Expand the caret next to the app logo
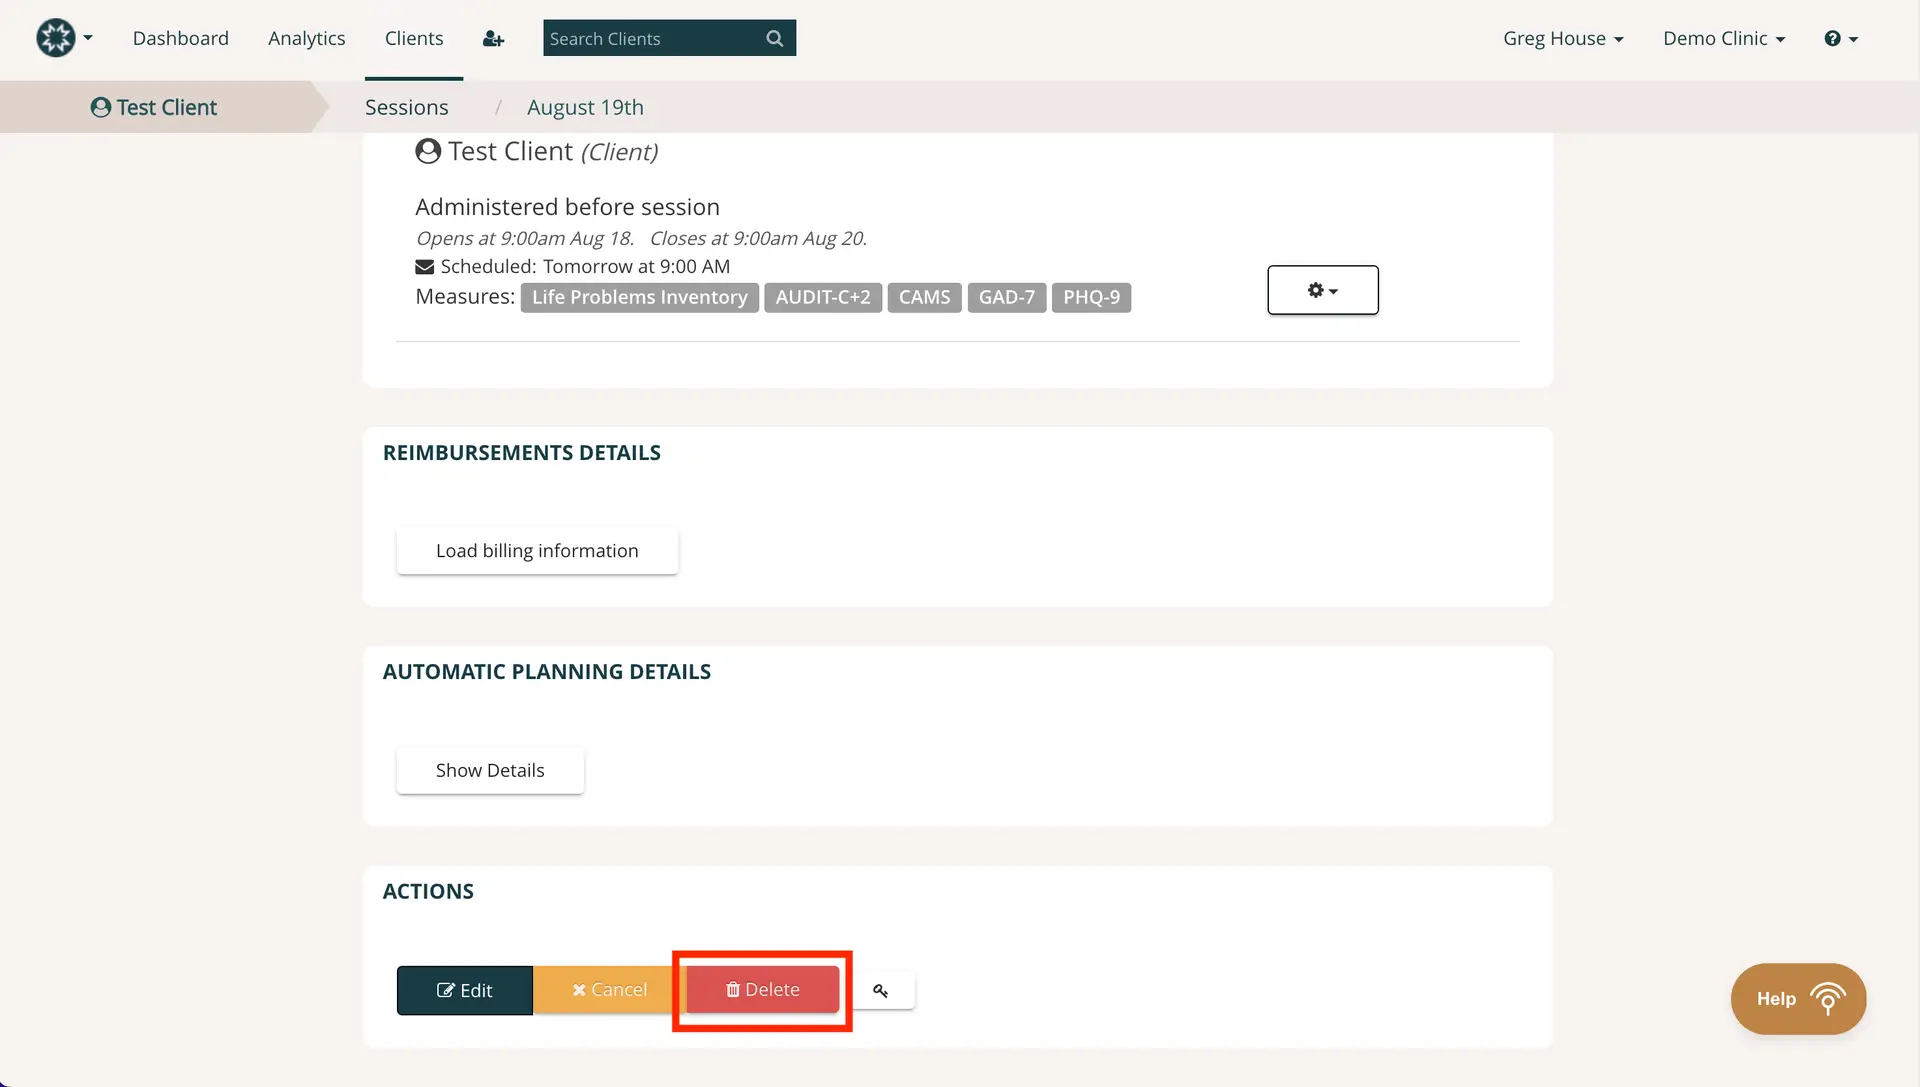1920x1087 pixels. click(87, 38)
